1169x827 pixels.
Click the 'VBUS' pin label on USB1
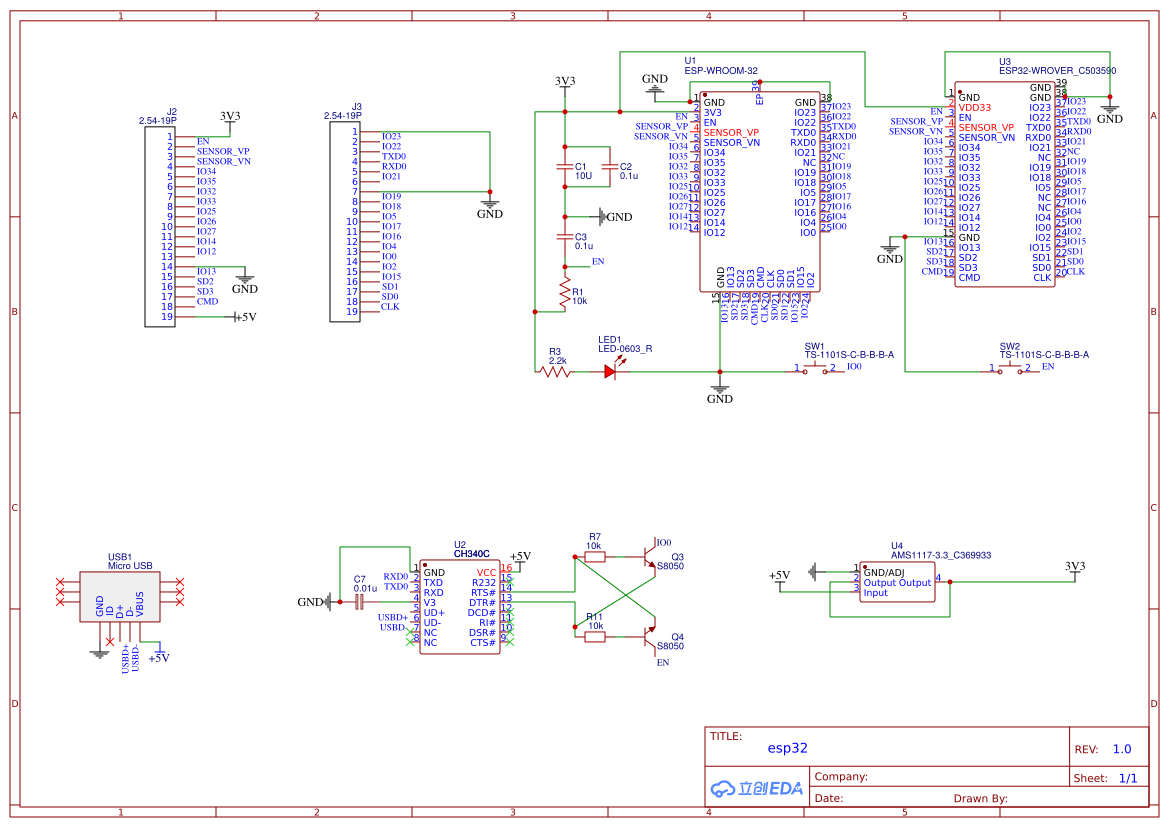pos(139,604)
